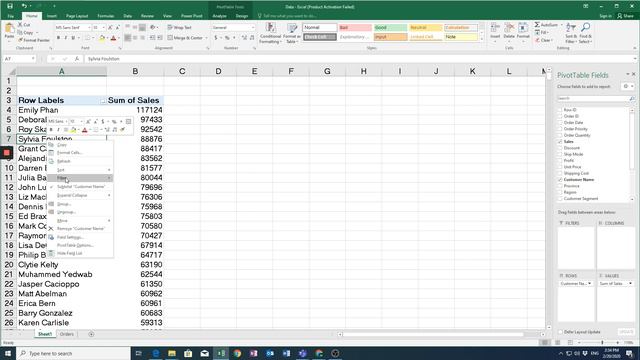Choose PivotTable Options from context menu

(80, 245)
